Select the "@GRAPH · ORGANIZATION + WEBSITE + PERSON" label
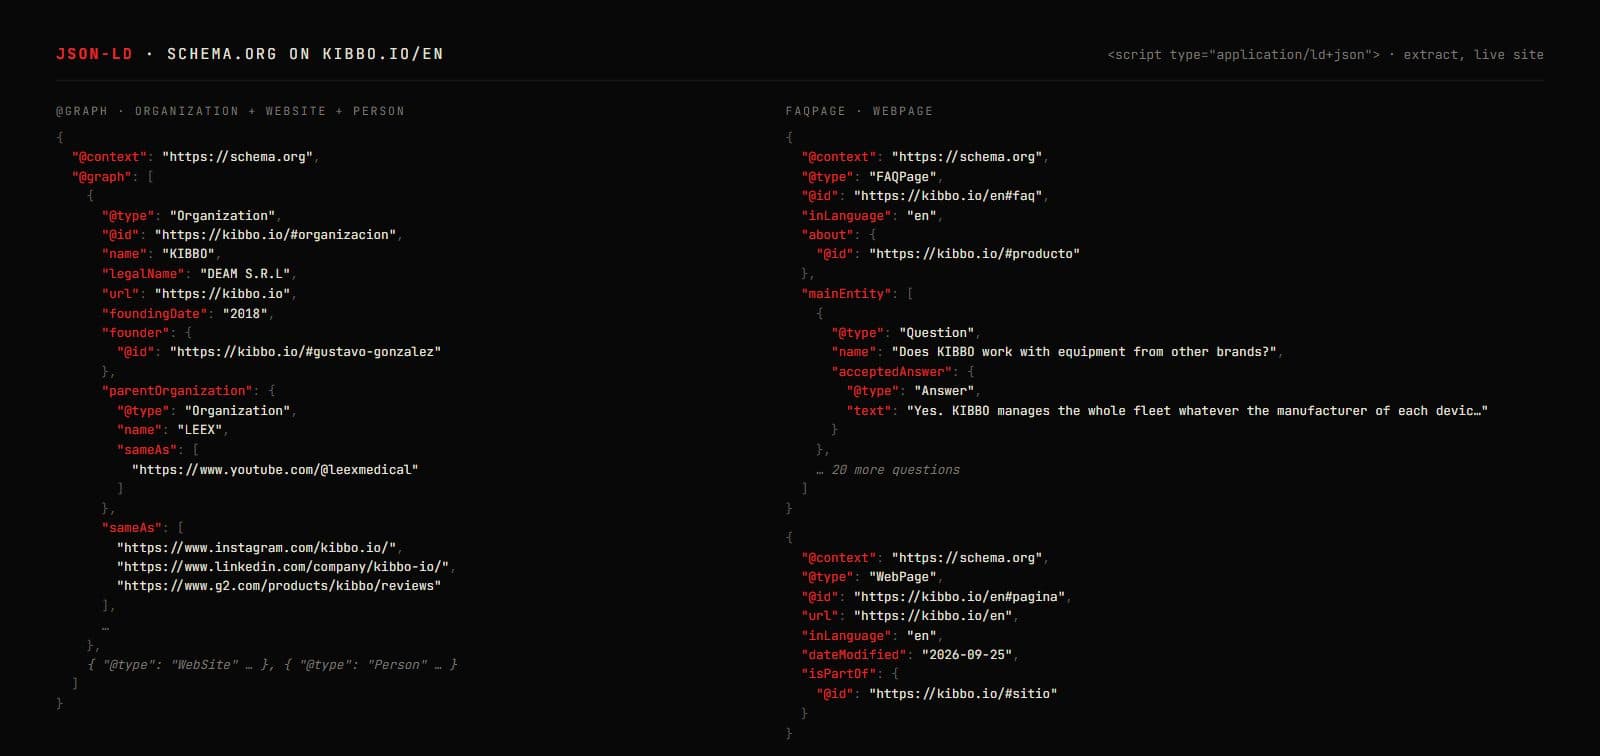The image size is (1600, 756). [x=230, y=111]
